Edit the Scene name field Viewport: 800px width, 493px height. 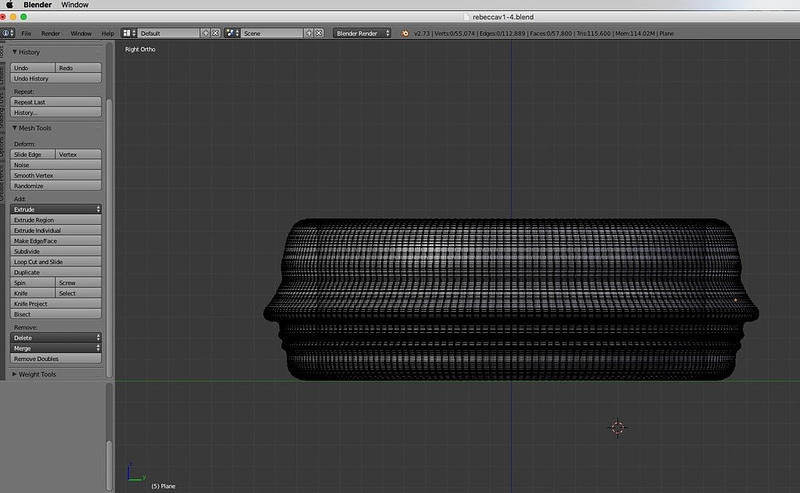pyautogui.click(x=272, y=33)
